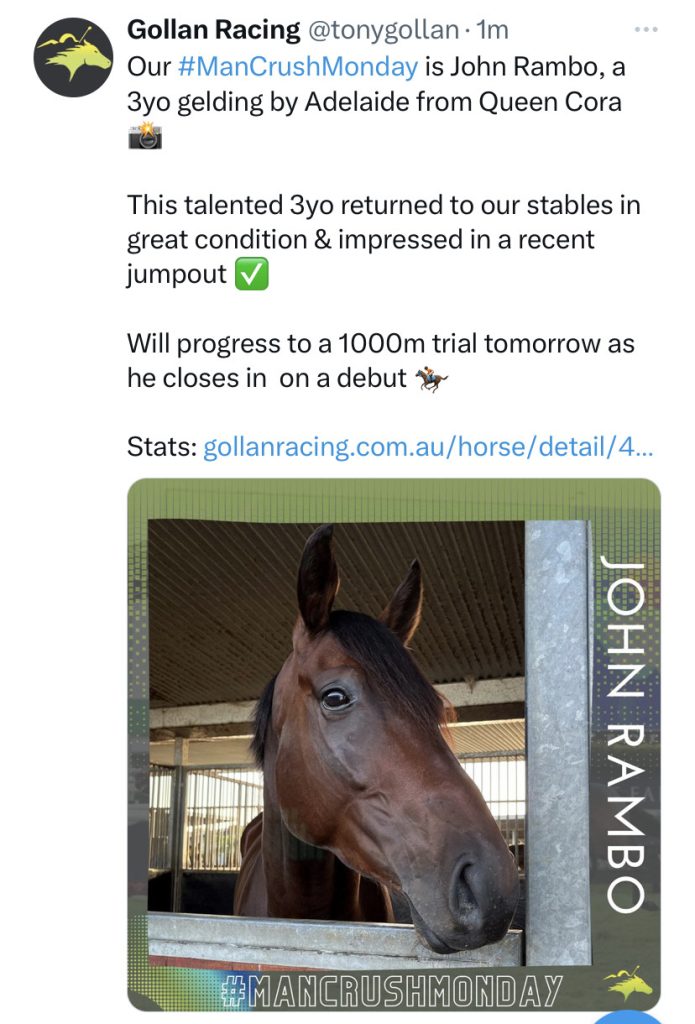
Task: Click the Gollan logo in image corner
Action: click(628, 984)
